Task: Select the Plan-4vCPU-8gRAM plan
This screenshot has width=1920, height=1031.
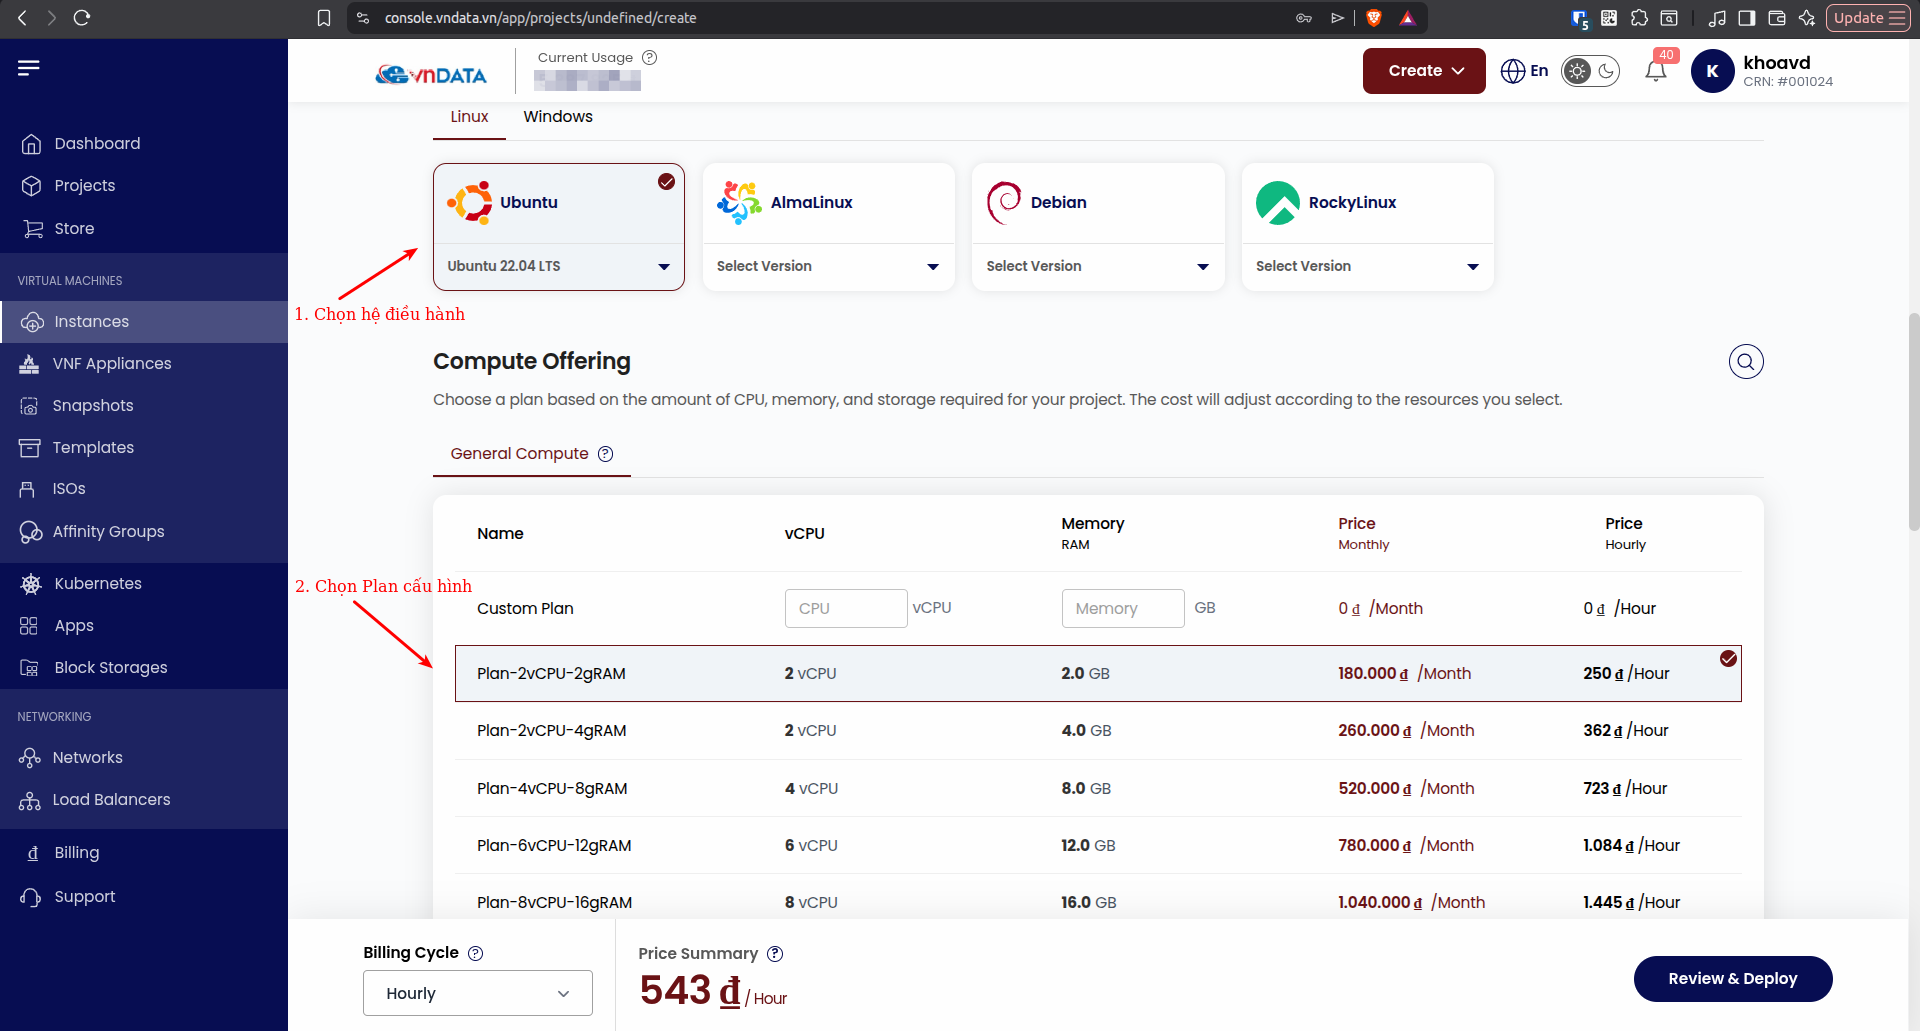Action: tap(1098, 789)
